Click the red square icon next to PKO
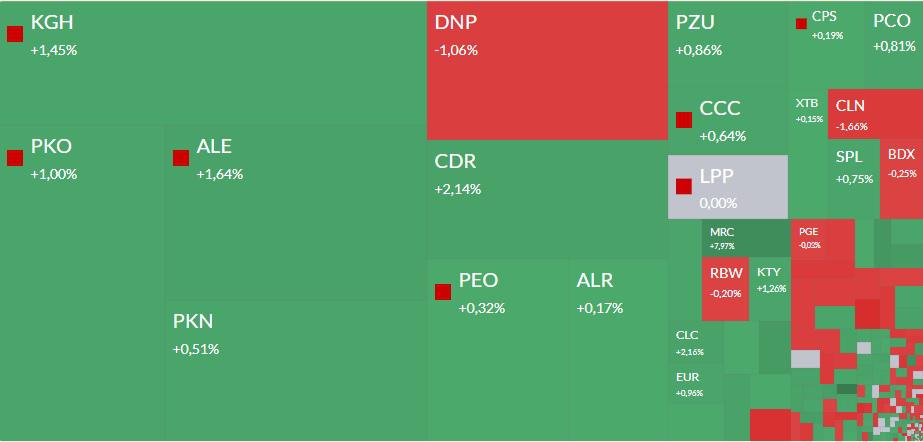Viewport: 923px width, 442px height. pos(15,158)
